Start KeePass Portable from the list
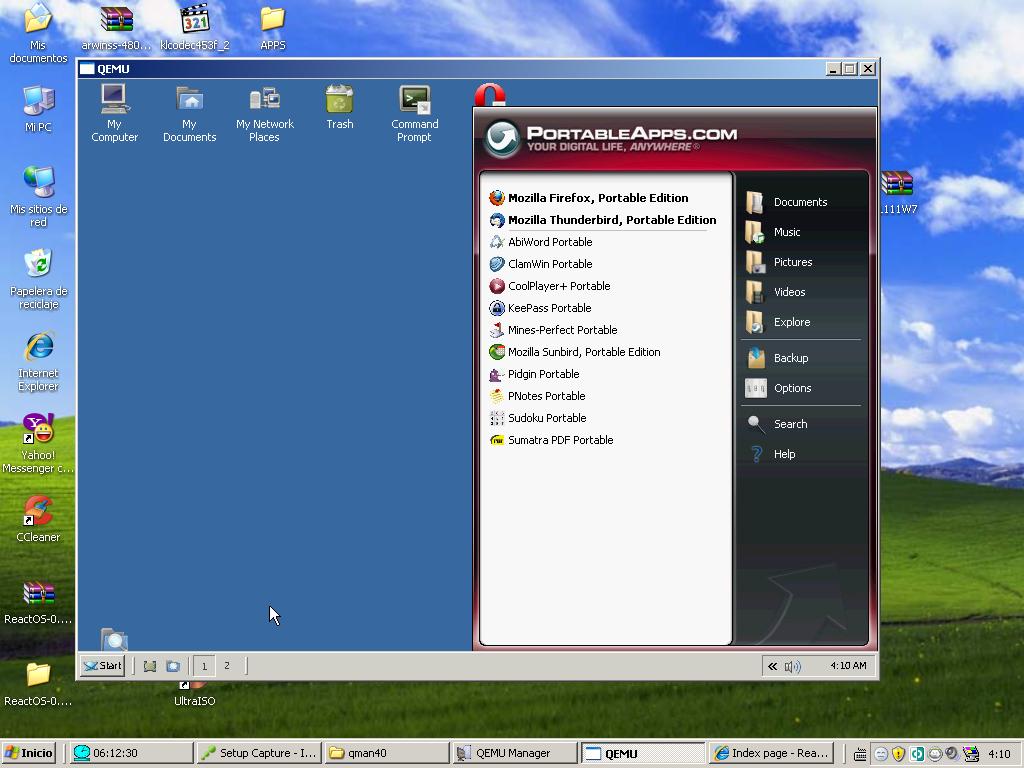Screen dimensions: 1024x768 (x=549, y=308)
